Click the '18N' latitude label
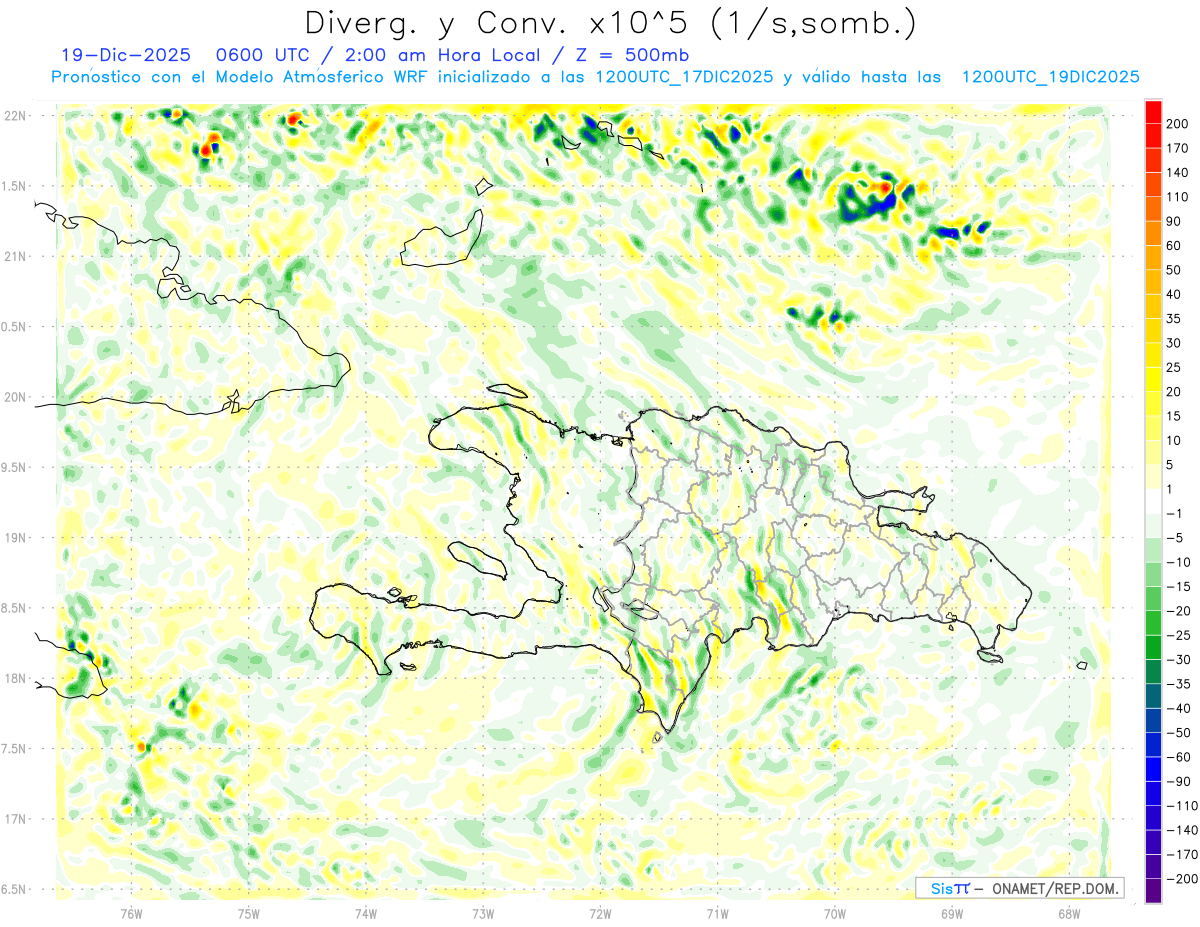Viewport: 1200px width, 927px height. click(15, 678)
